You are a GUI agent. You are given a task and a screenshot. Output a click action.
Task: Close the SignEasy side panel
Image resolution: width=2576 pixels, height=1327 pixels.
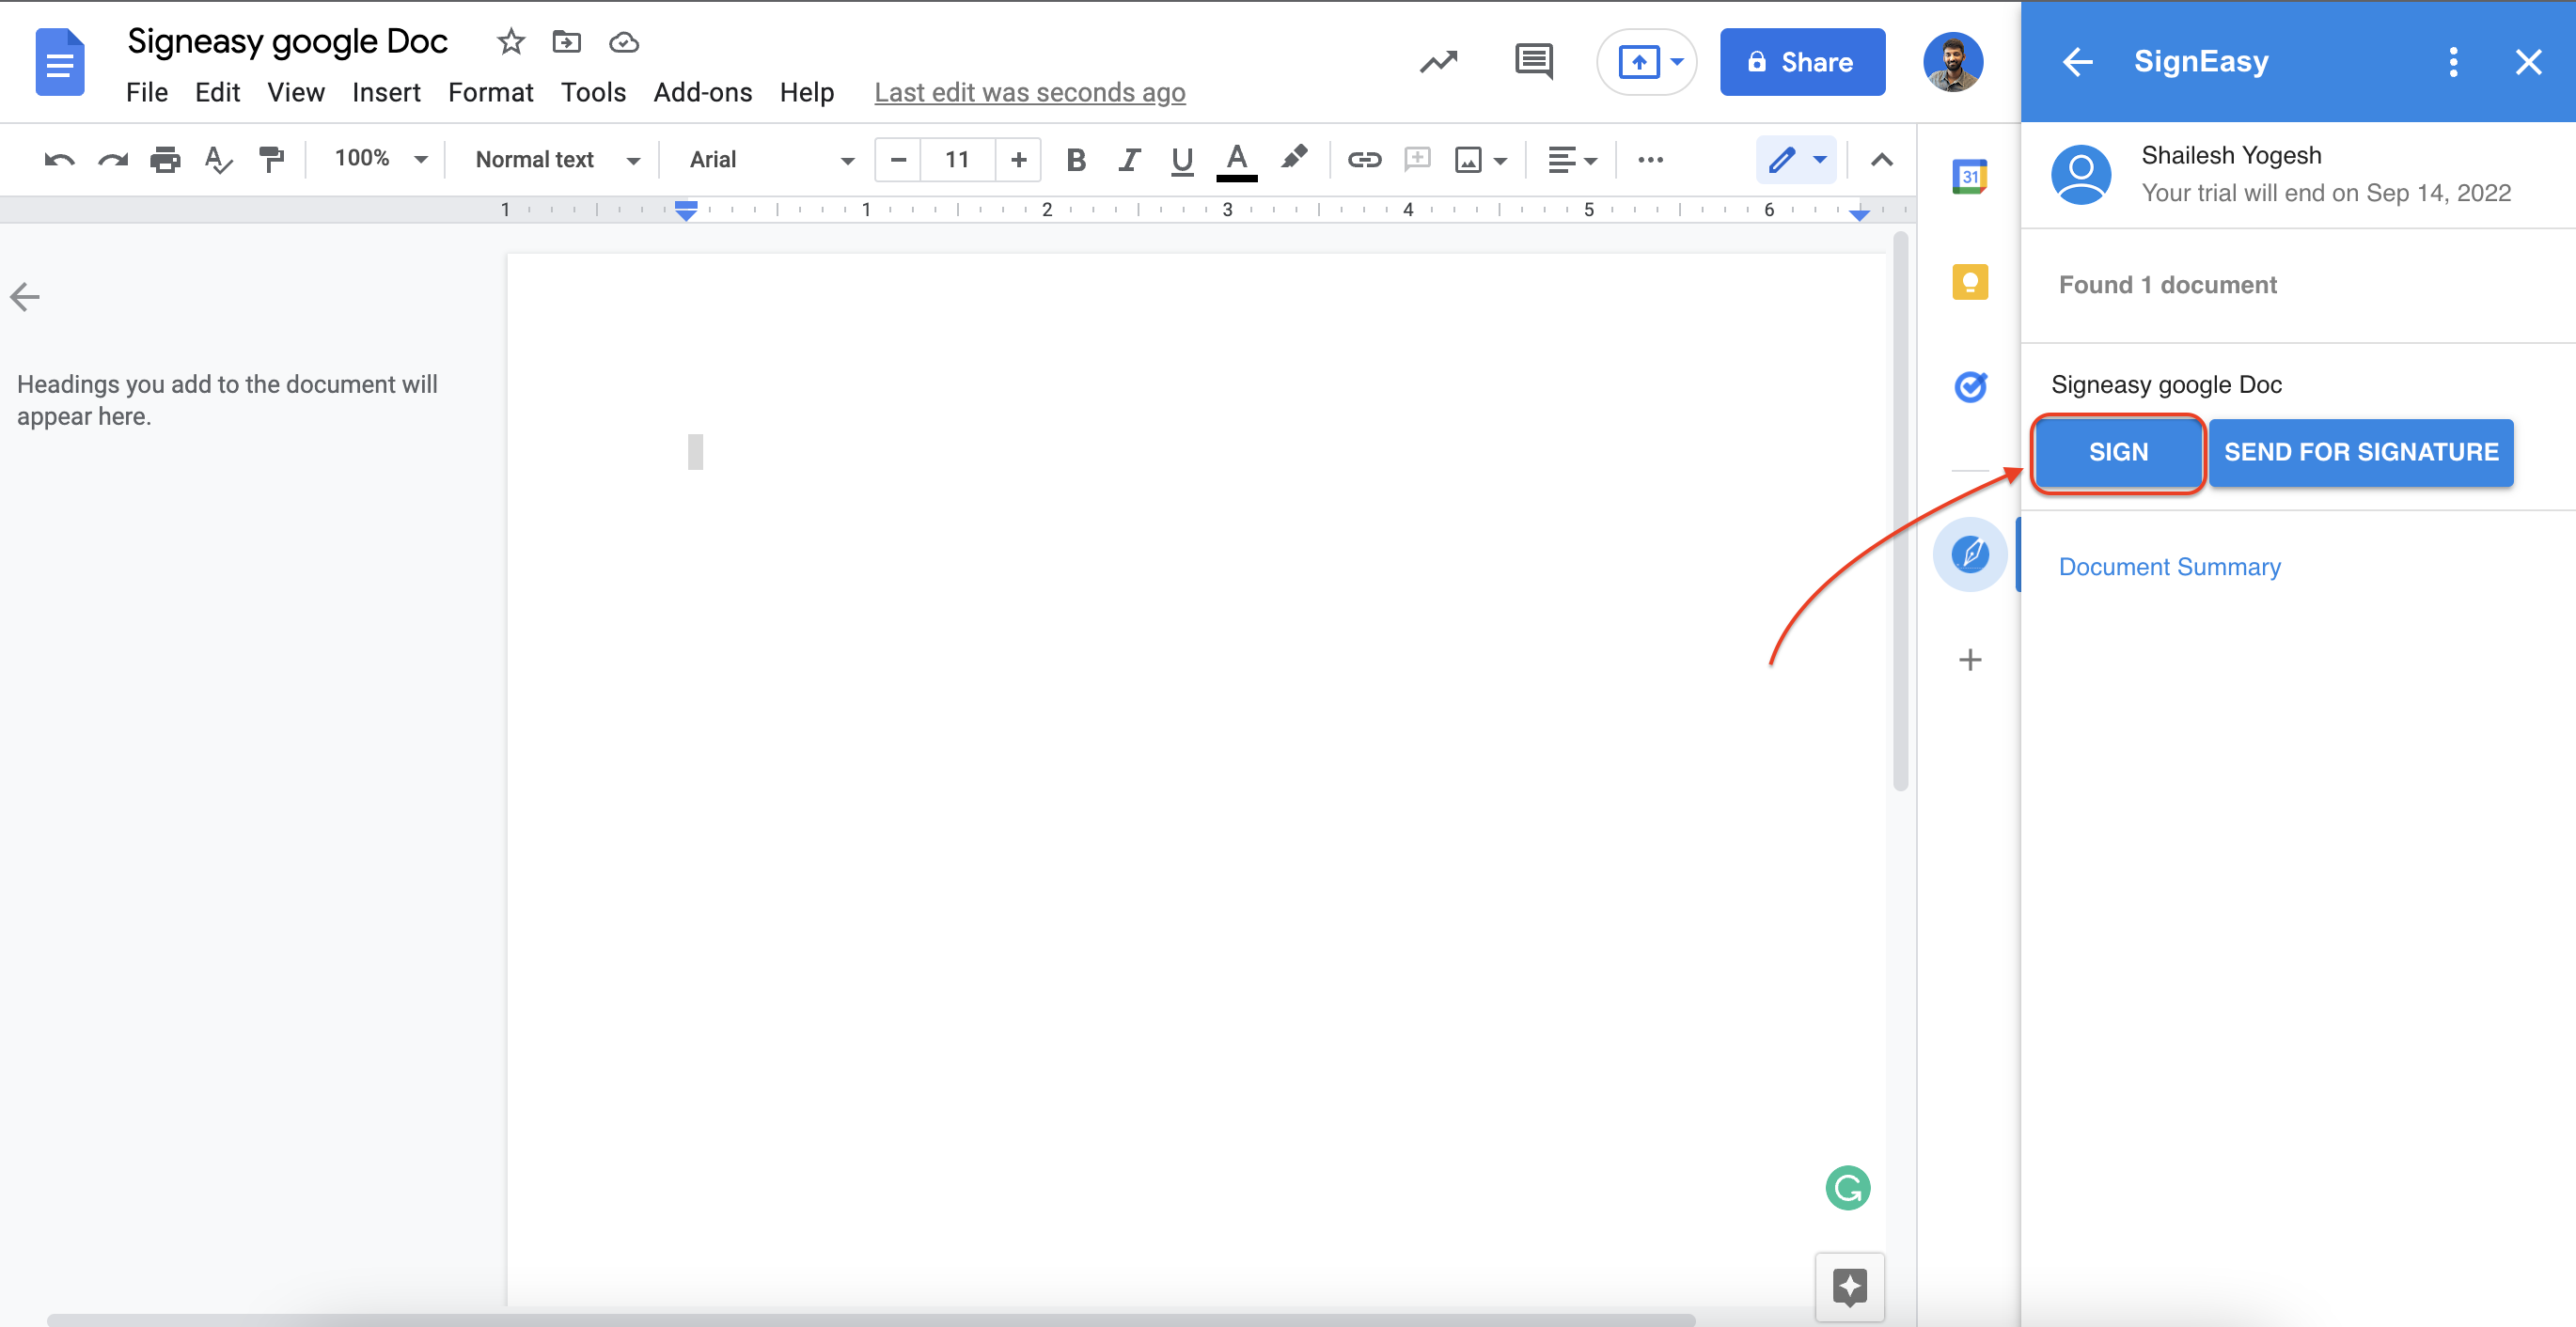[2528, 62]
